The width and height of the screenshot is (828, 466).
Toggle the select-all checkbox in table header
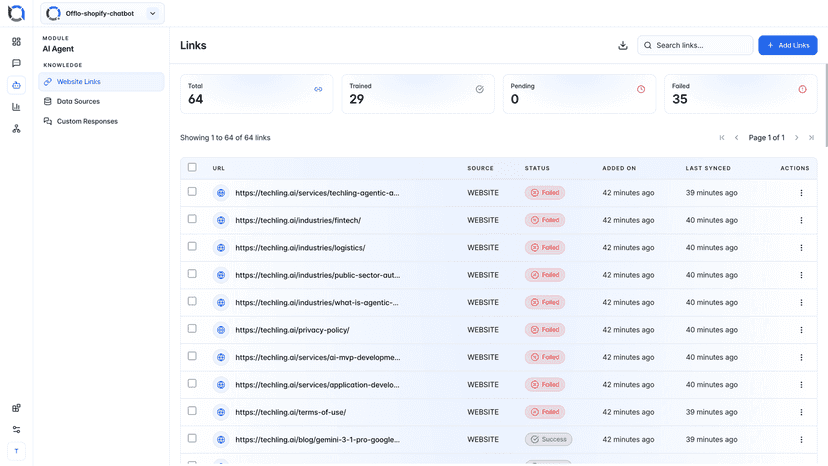[x=192, y=167]
